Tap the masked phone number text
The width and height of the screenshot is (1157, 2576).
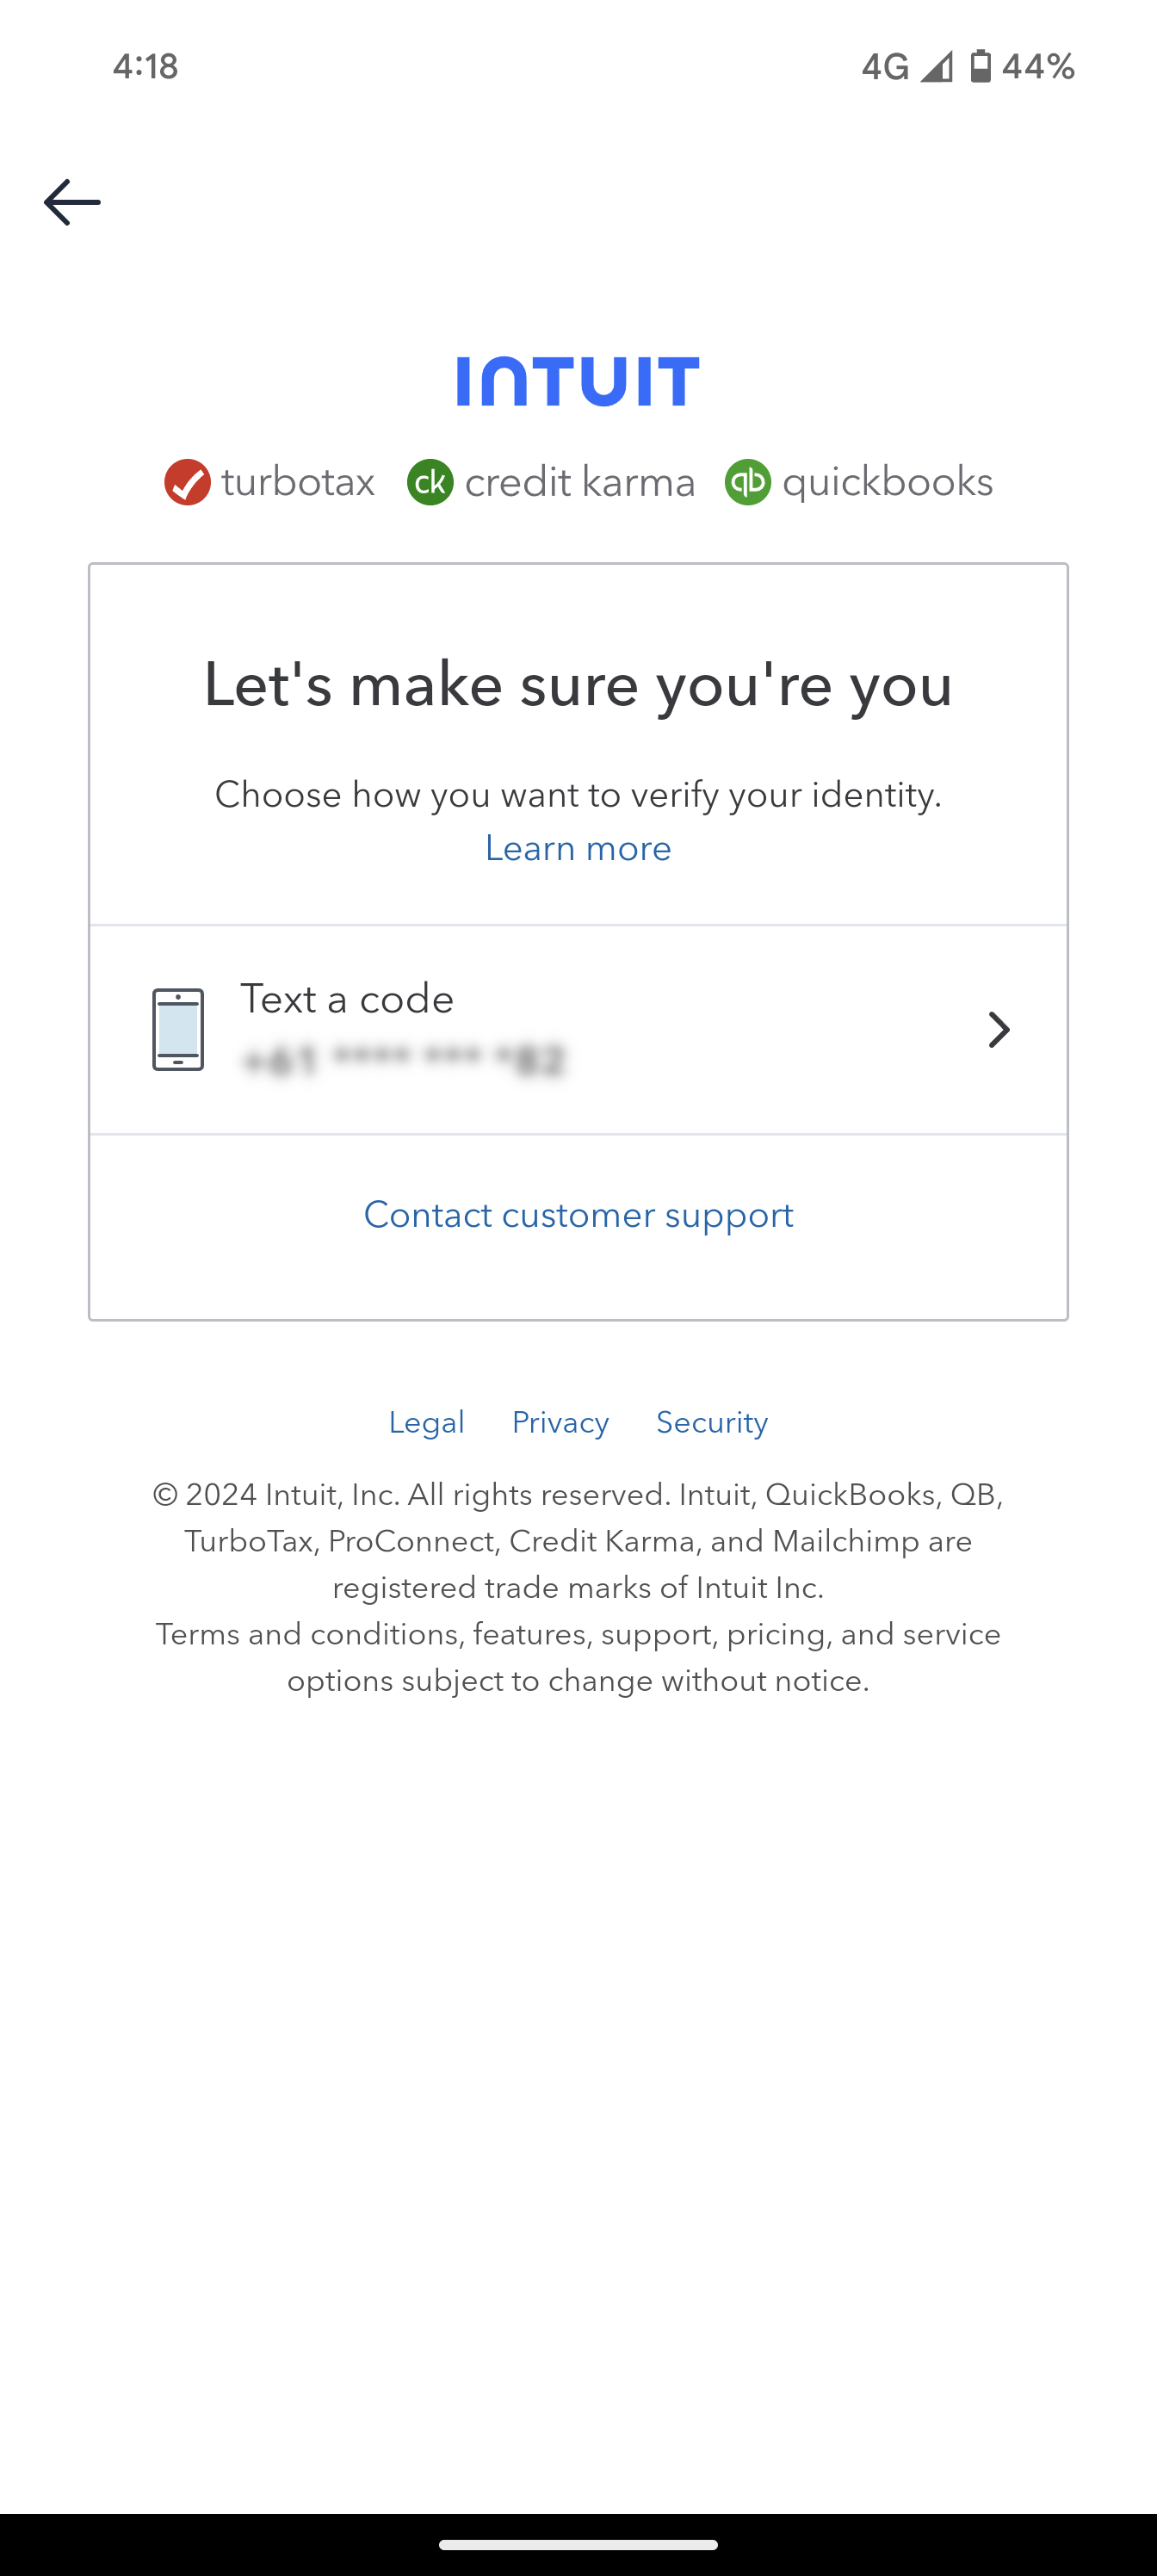point(404,1060)
